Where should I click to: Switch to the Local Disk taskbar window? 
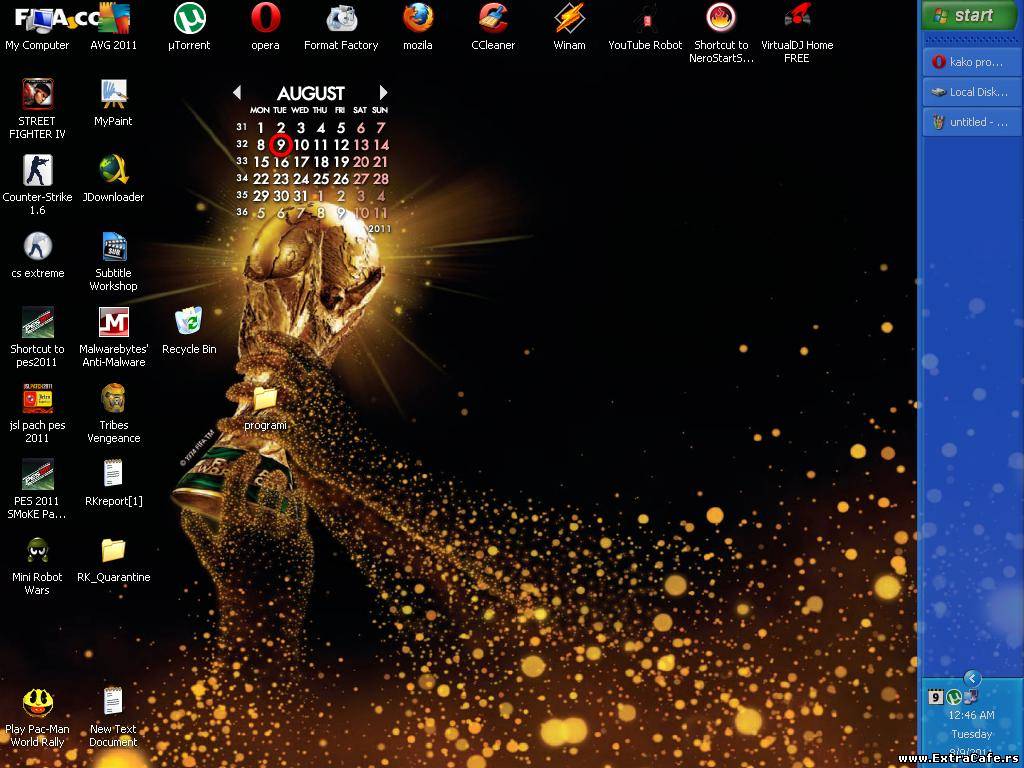click(972, 92)
